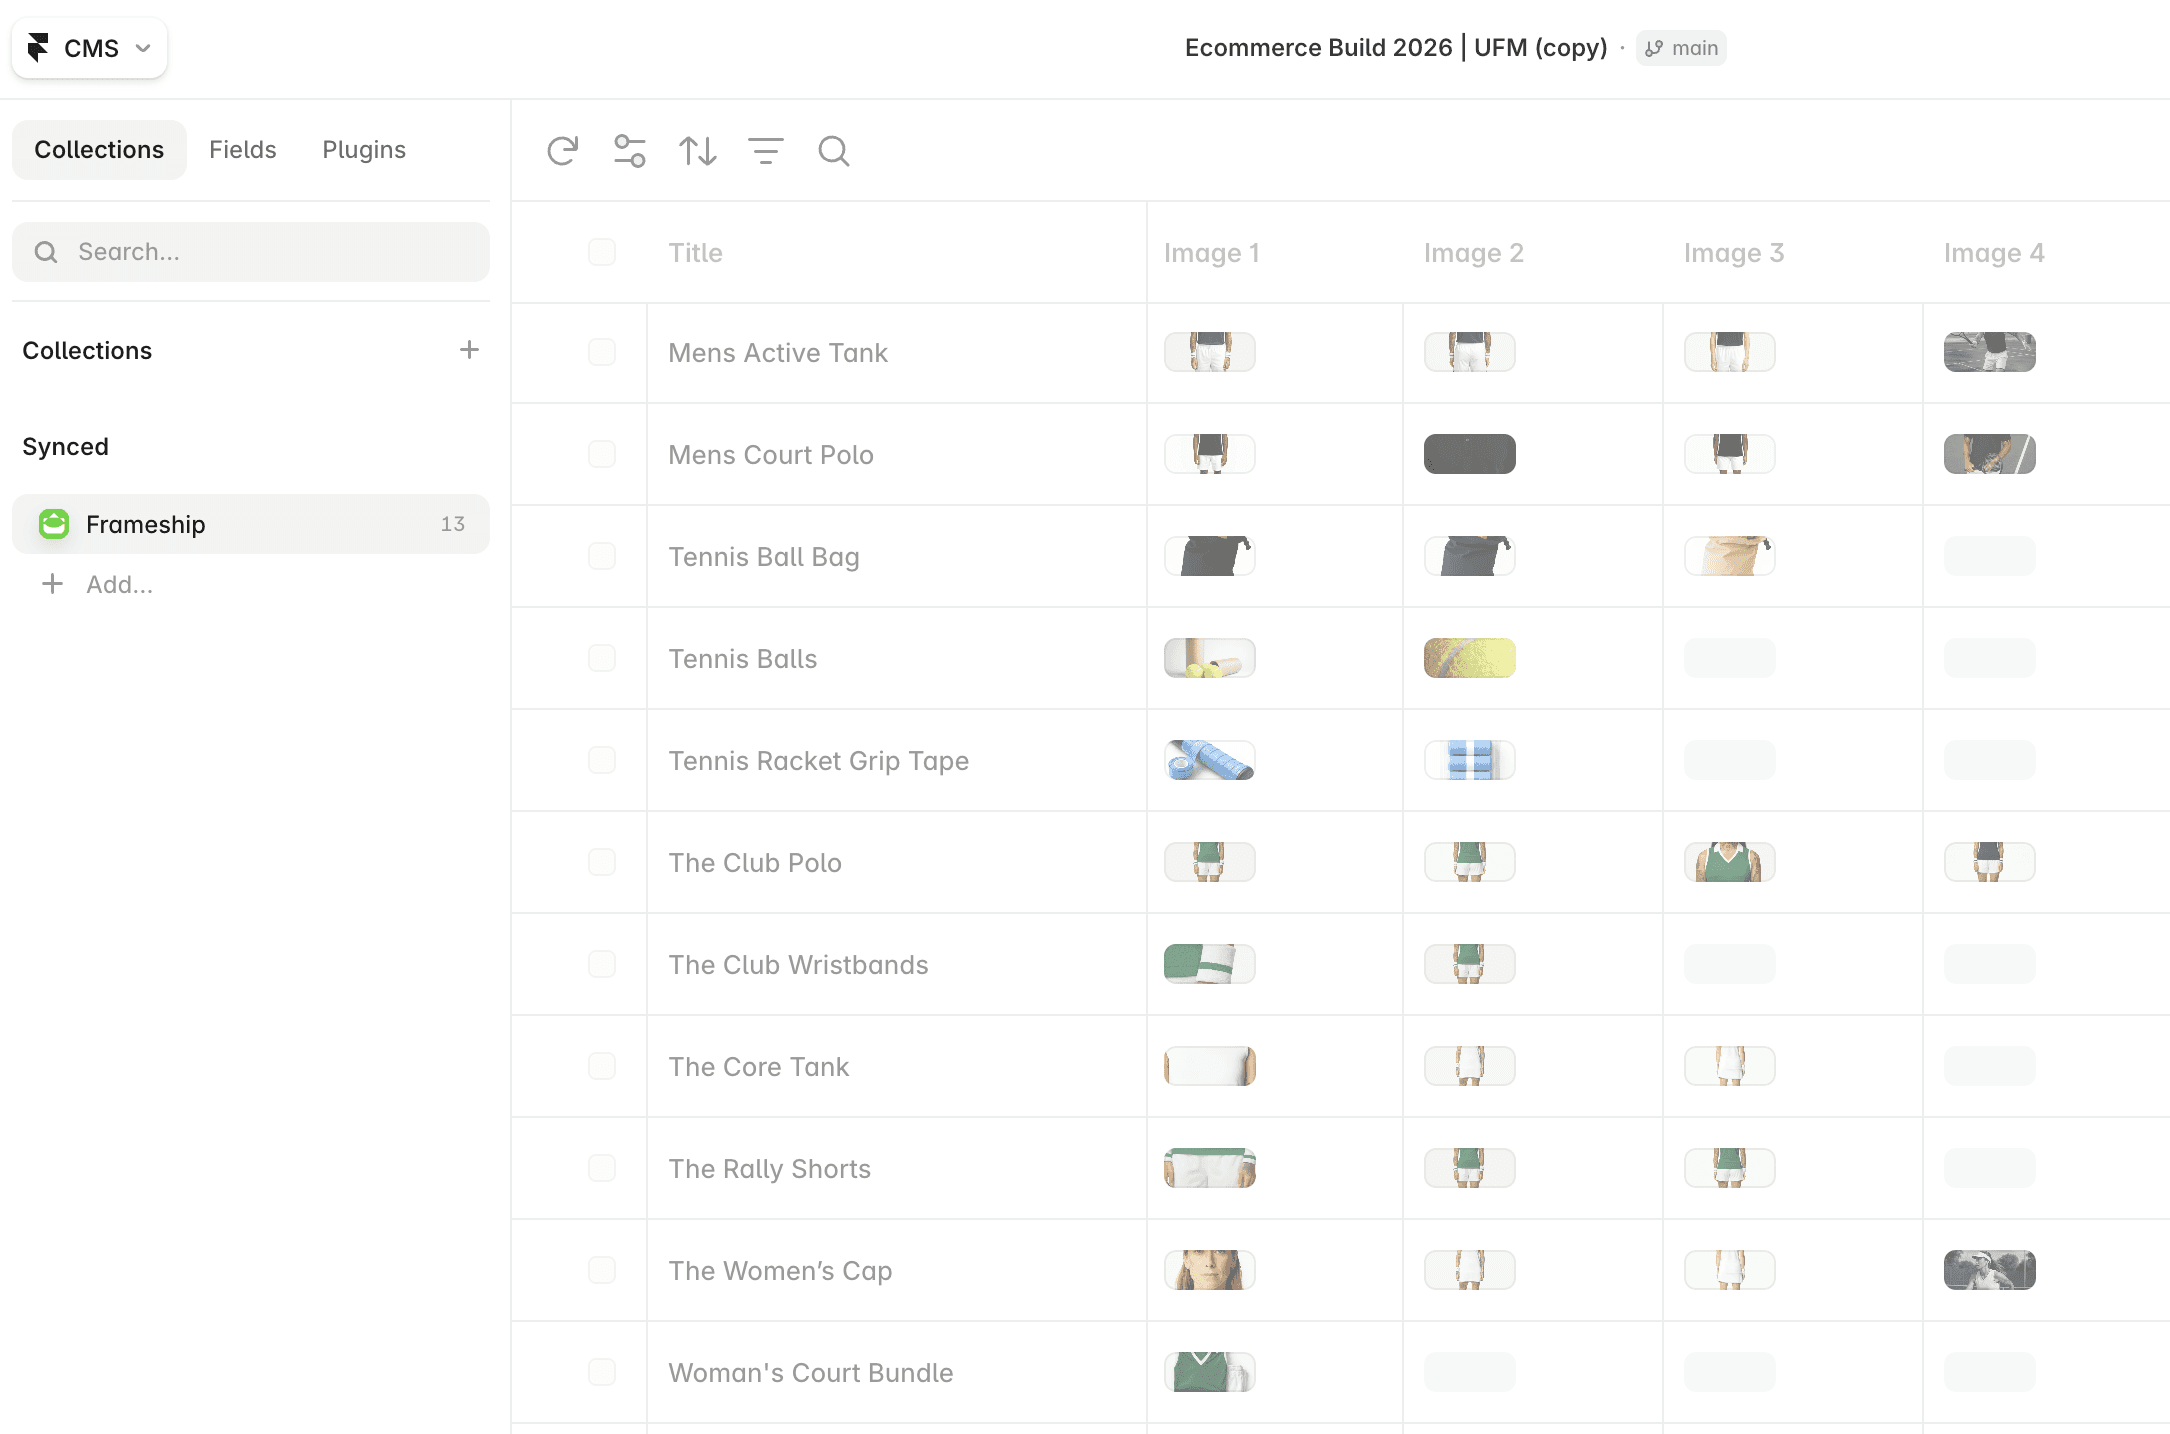Open the CMS dropdown chevron

143,48
